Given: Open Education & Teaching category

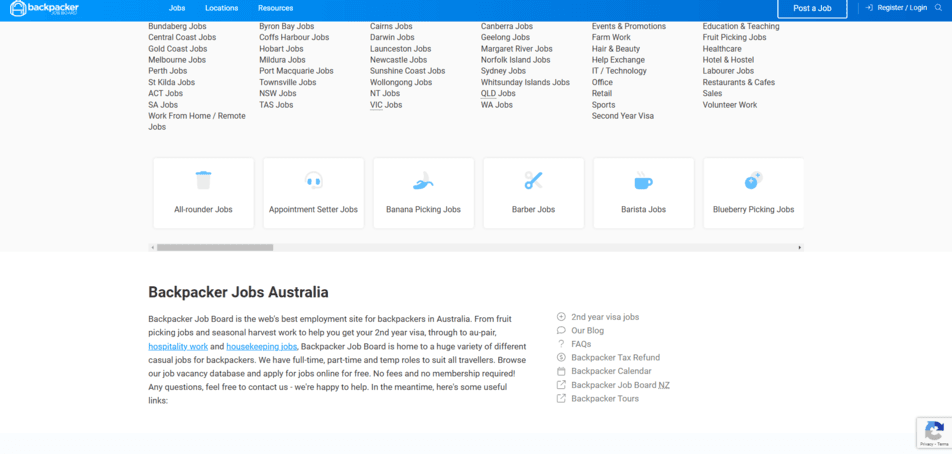Looking at the screenshot, I should (x=741, y=27).
